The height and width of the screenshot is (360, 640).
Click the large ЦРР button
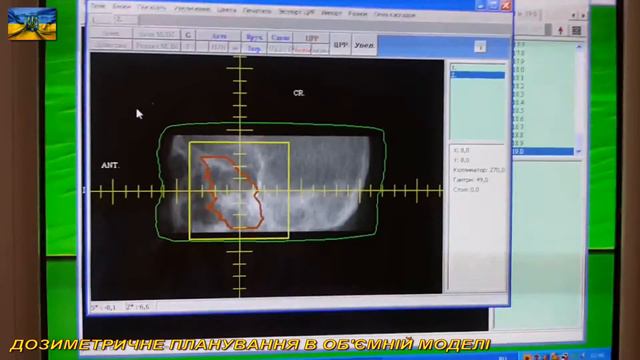(340, 44)
